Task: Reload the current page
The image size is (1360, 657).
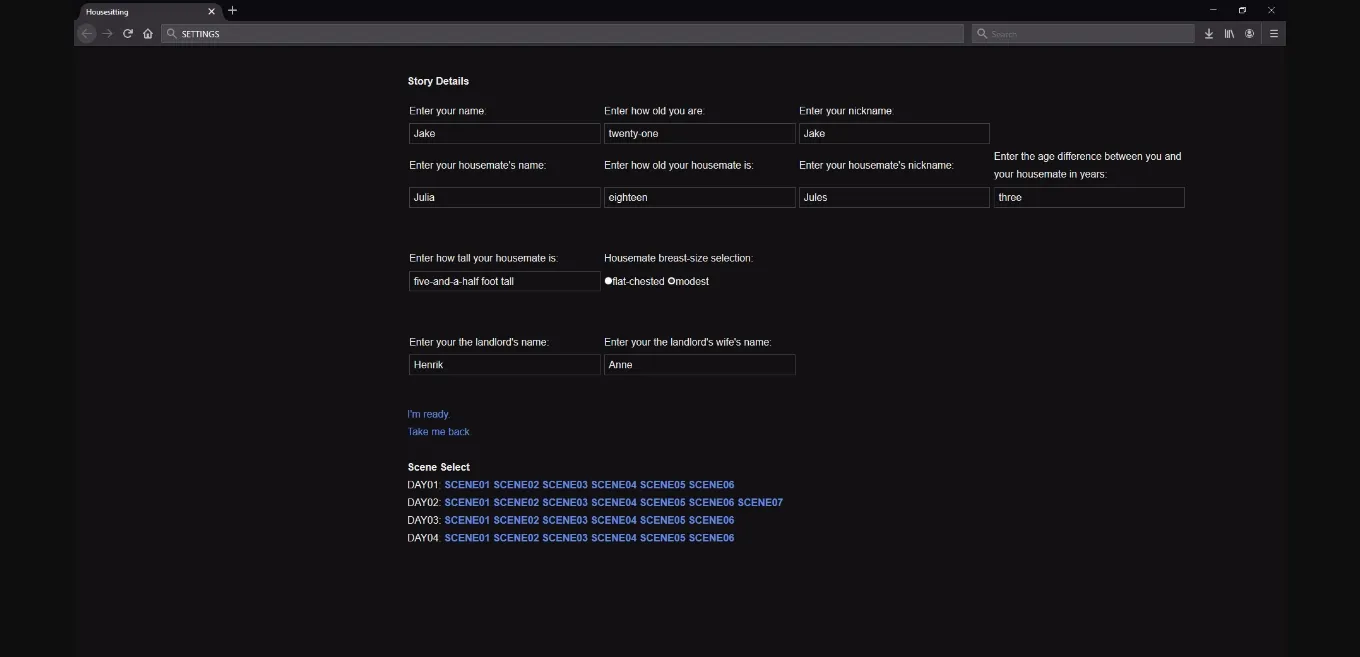Action: pyautogui.click(x=128, y=34)
